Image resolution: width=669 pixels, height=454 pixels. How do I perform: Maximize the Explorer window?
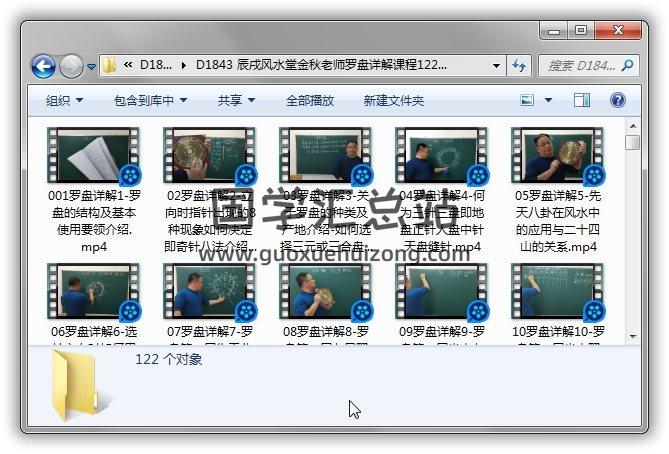coord(580,30)
